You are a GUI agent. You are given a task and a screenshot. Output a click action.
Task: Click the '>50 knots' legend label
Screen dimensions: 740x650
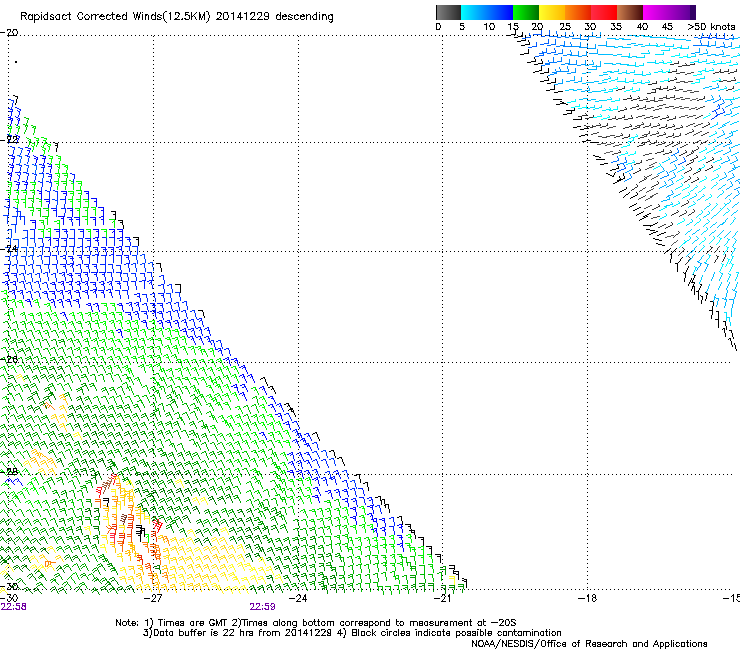pos(711,27)
